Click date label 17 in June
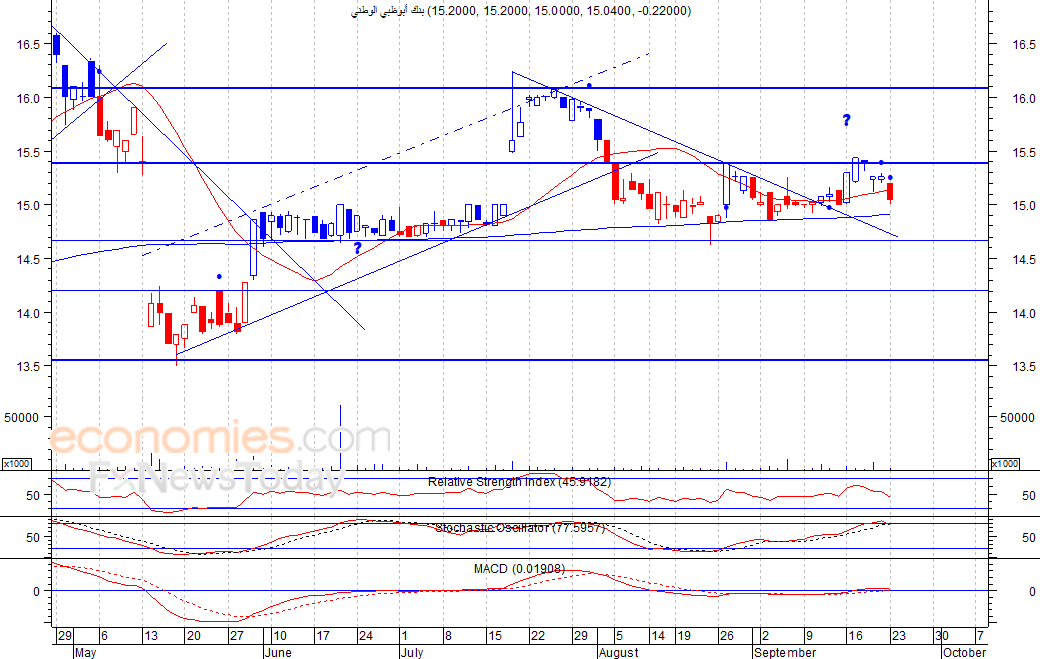The width and height of the screenshot is (1040, 659). coord(323,636)
